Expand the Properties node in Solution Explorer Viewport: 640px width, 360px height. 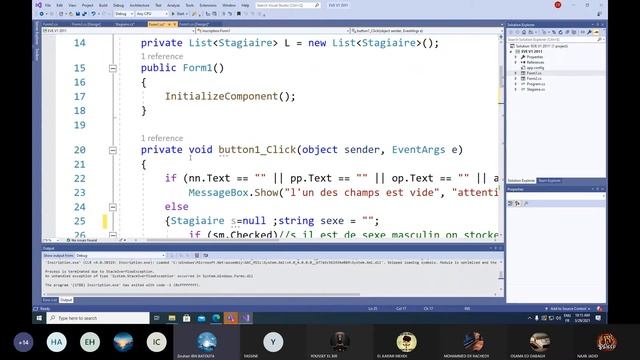[x=516, y=57]
